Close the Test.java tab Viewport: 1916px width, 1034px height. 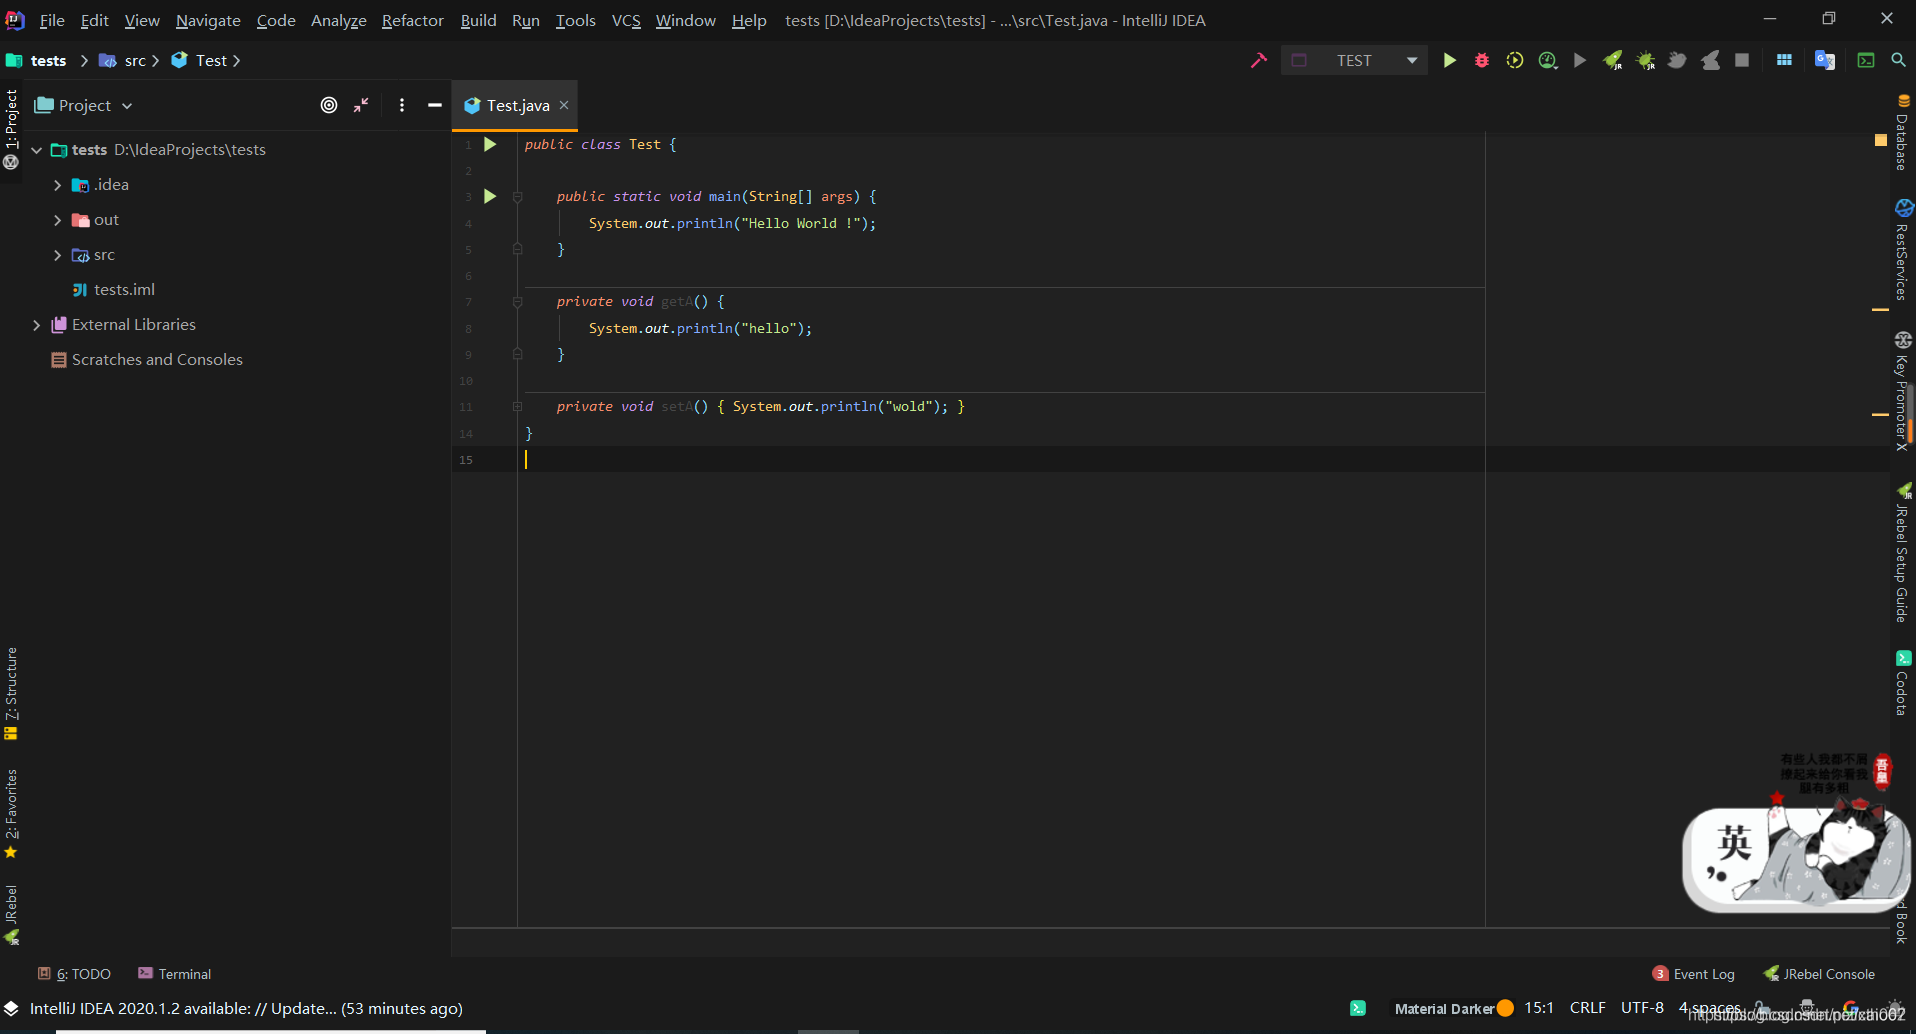564,105
